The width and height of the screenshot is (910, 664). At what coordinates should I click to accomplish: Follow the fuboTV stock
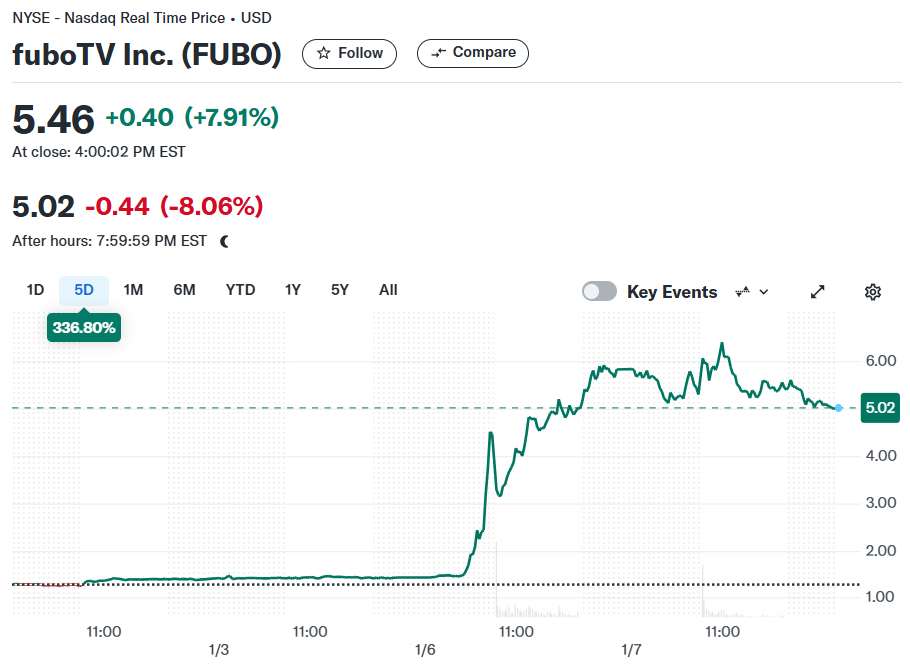(x=349, y=53)
